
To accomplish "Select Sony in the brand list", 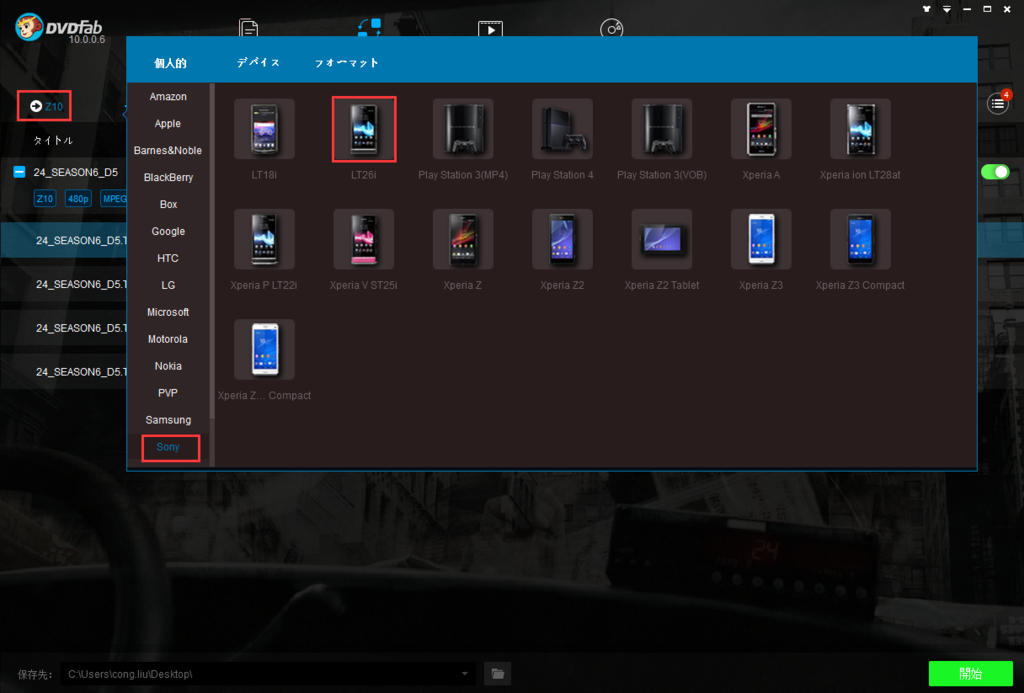I will click(x=168, y=447).
